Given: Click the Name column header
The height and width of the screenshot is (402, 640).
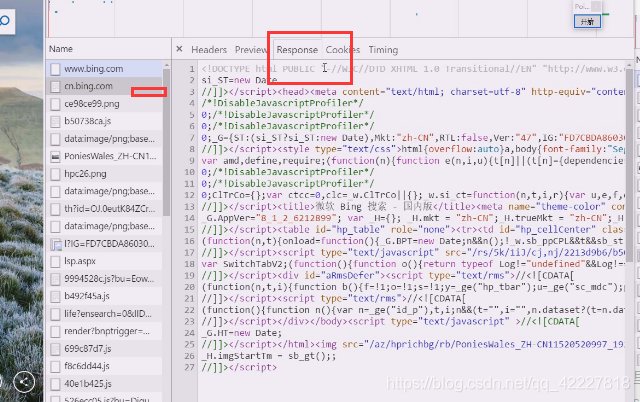Looking at the screenshot, I should (61, 49).
